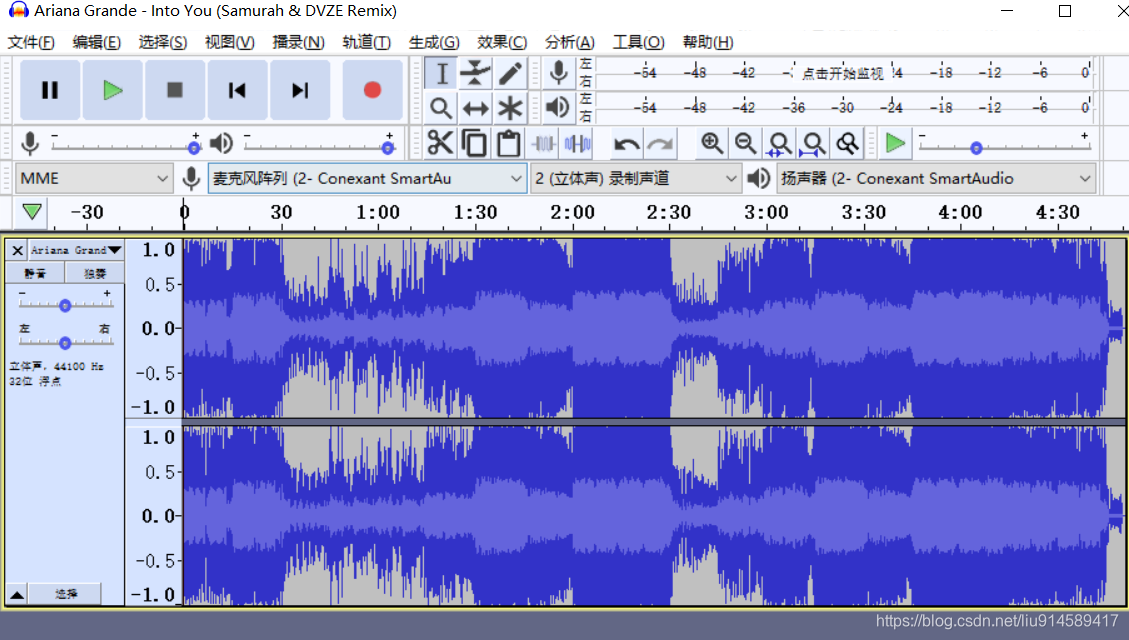Click the 0.0 center of the top channel's vertical scale
Viewport: 1129px width, 640px height.
158,329
